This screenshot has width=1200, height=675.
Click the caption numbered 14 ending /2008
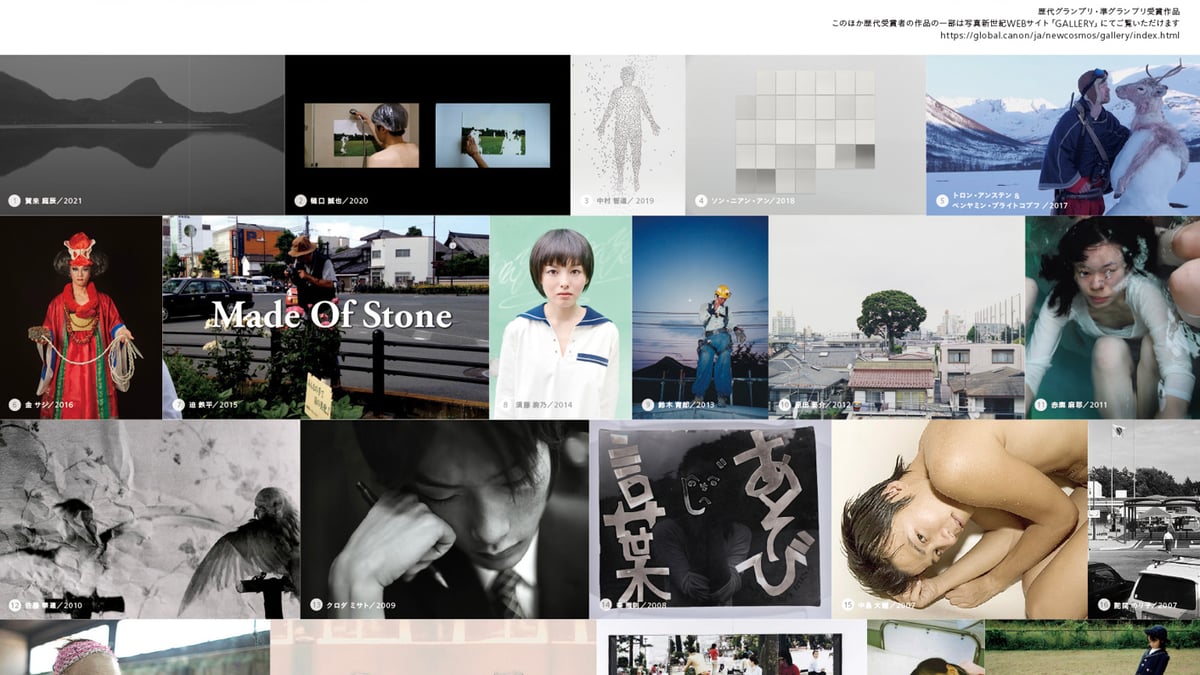tap(632, 605)
